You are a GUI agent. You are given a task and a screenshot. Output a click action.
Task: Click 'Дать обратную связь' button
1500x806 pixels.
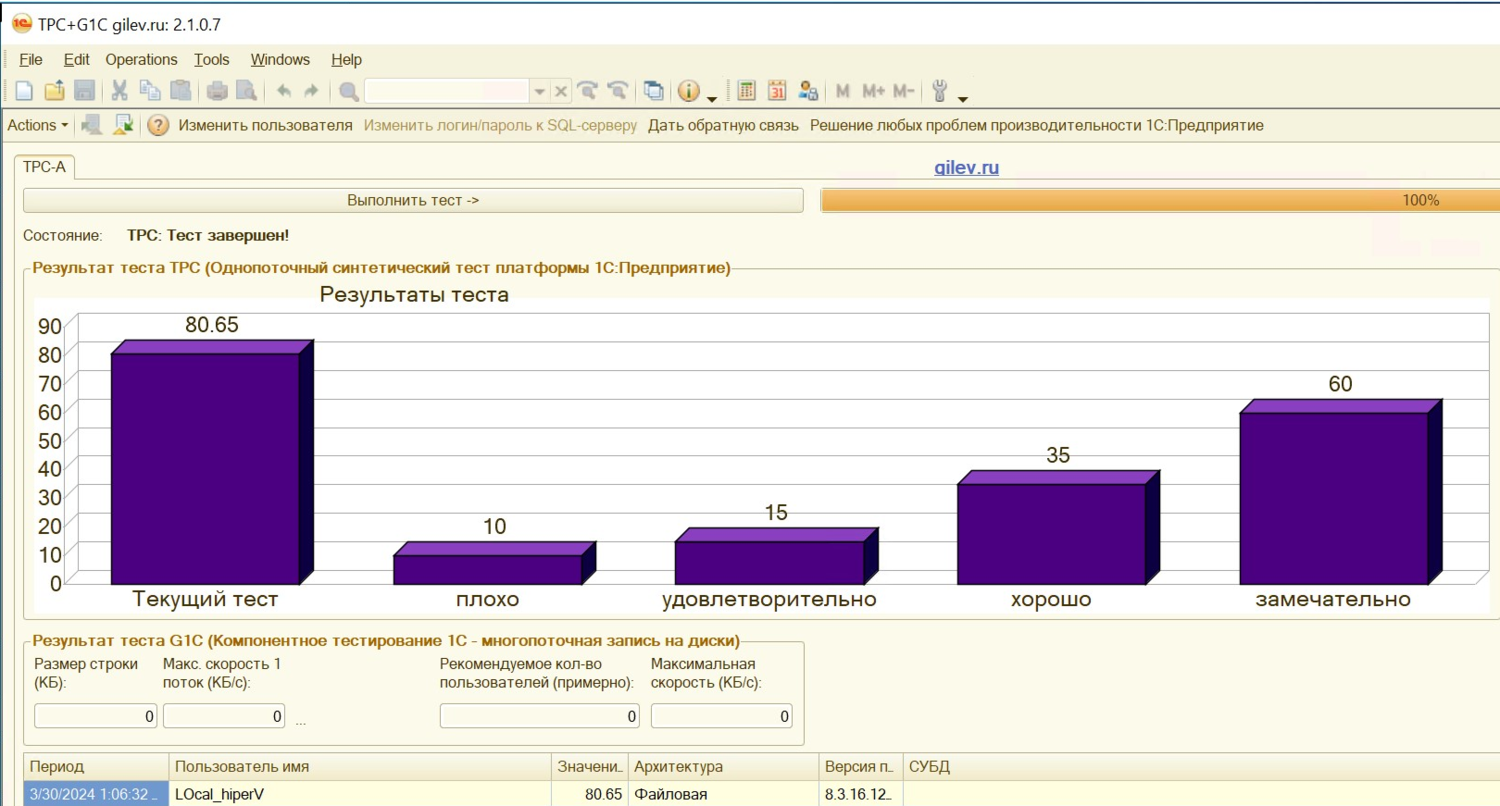pyautogui.click(x=723, y=125)
